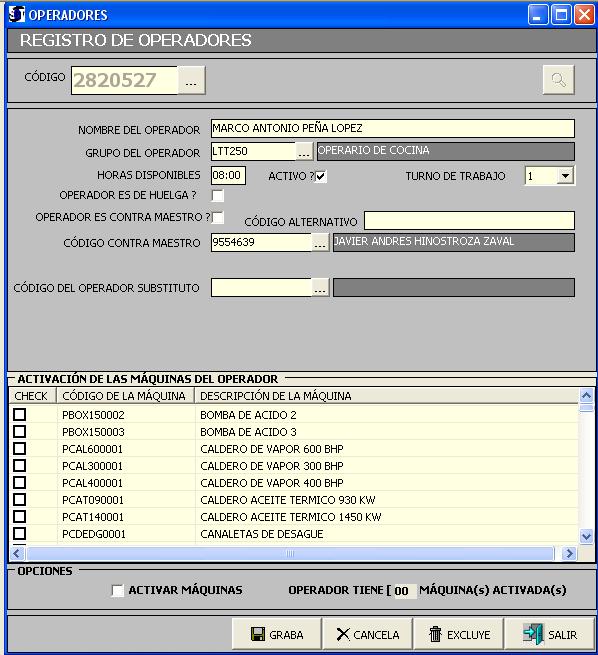Click the HORAS DISPONIBLES field 08:00
598x655 pixels.
[228, 175]
